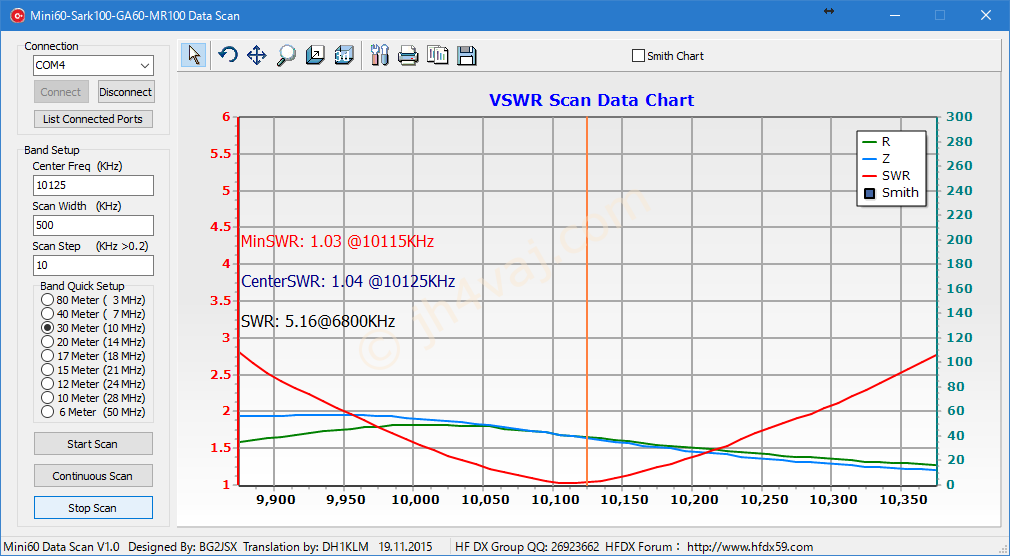Toggle the 3D view icon
The height and width of the screenshot is (556, 1010).
tap(345, 55)
